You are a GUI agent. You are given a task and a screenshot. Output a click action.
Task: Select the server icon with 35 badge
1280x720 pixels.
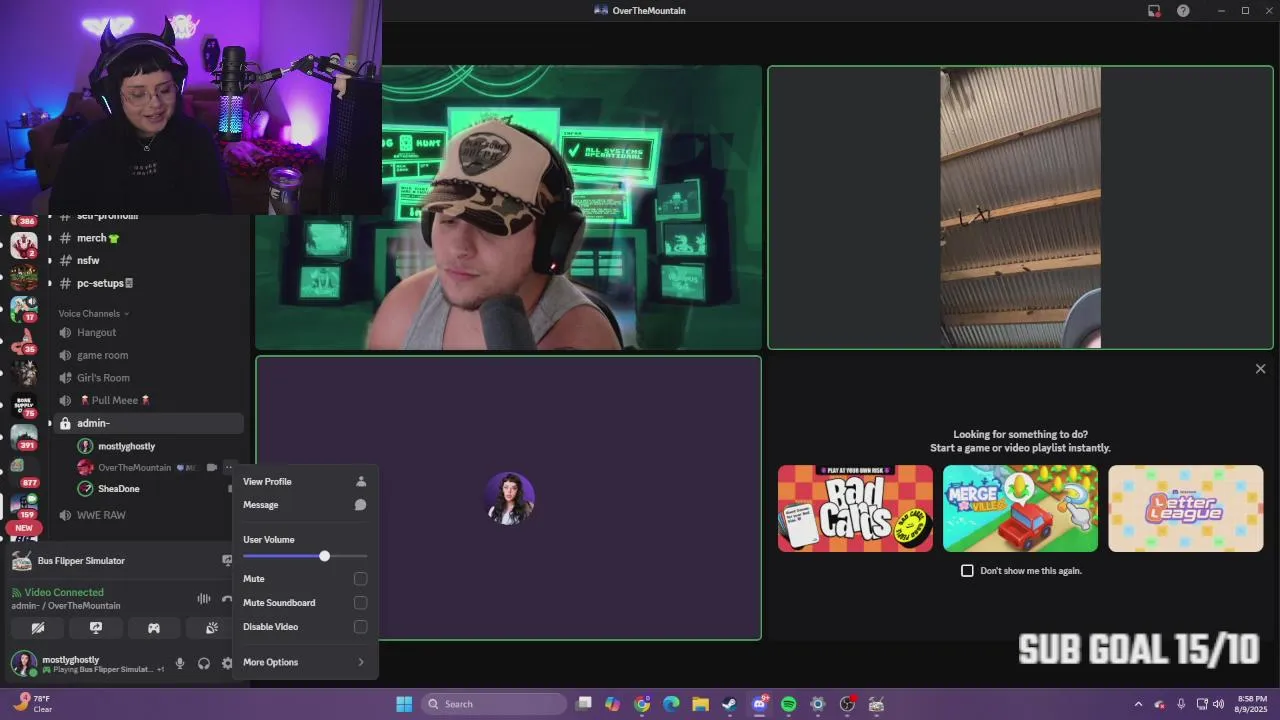pos(24,340)
